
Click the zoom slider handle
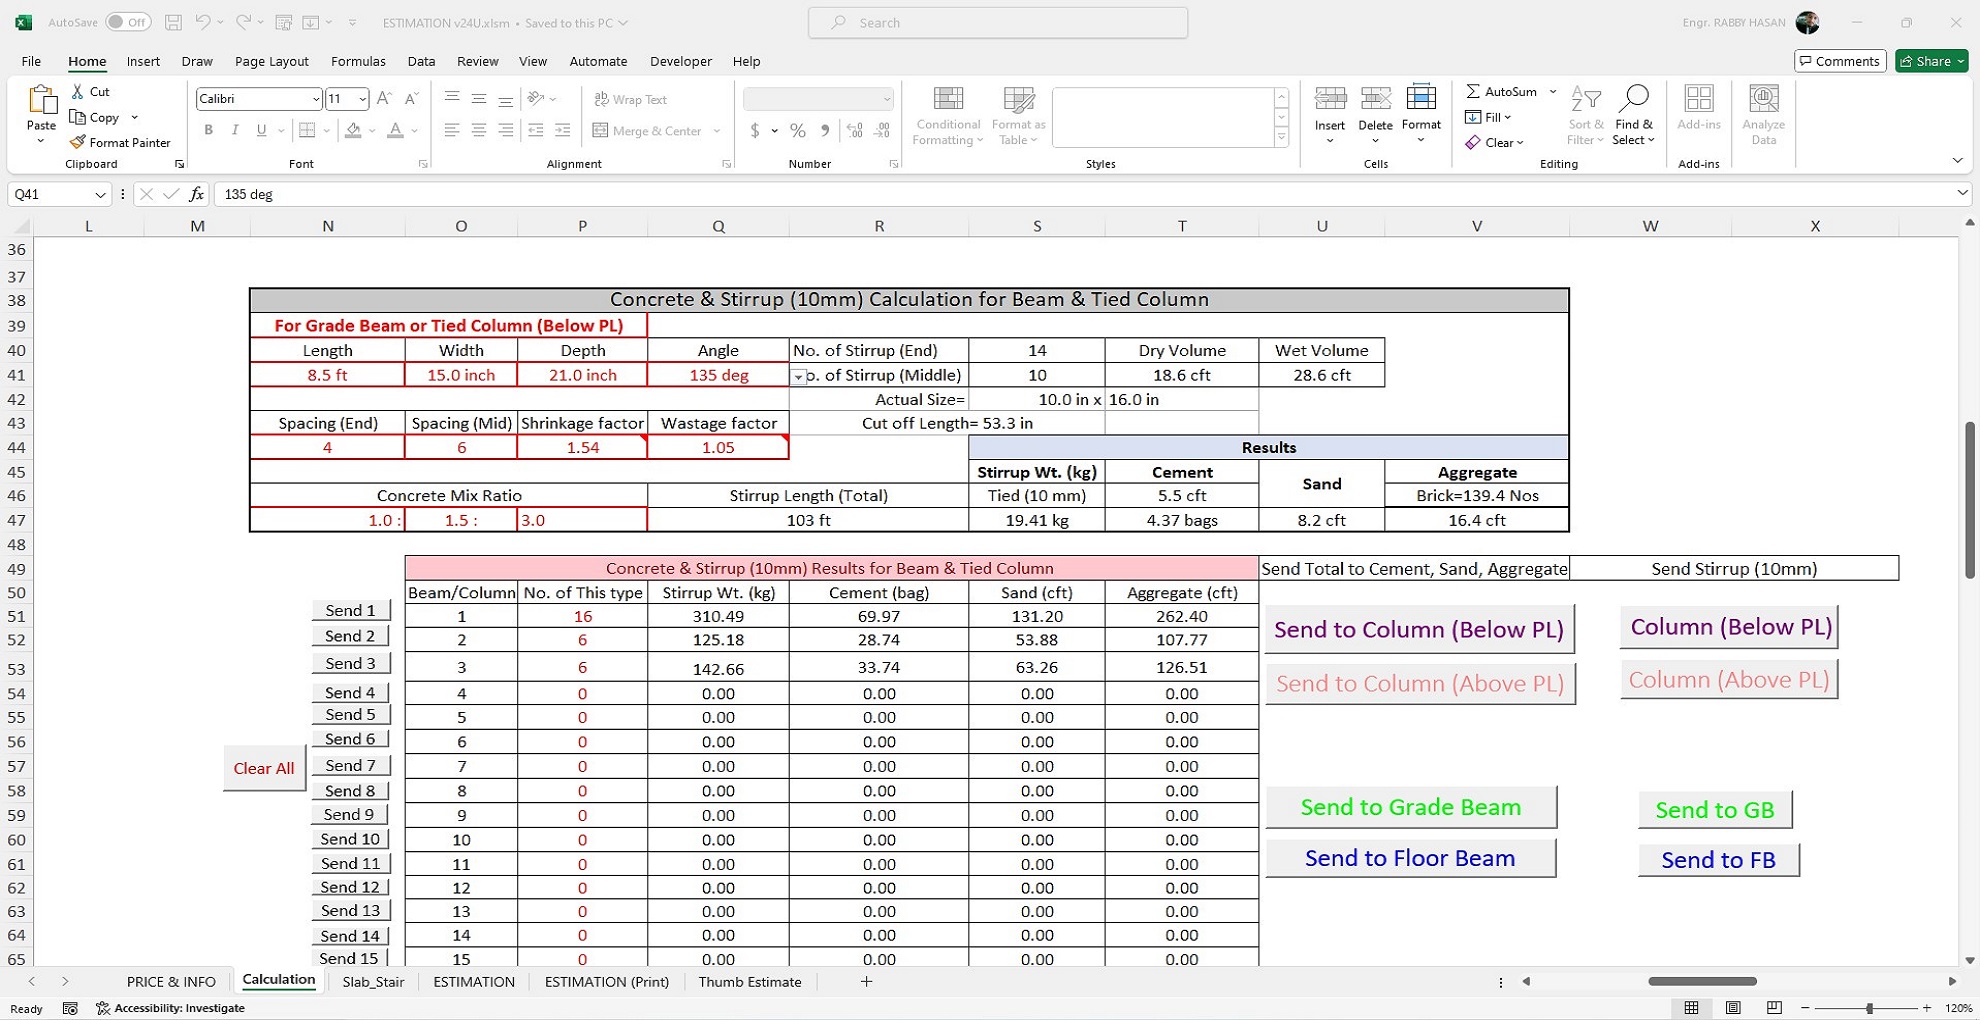(1868, 1008)
